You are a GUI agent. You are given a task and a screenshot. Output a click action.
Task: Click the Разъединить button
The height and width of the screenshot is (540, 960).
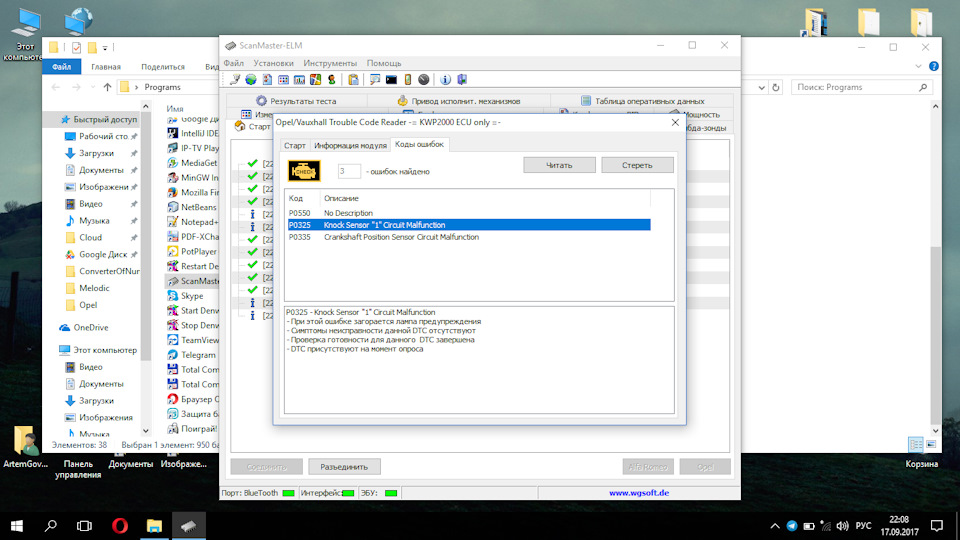(x=344, y=467)
